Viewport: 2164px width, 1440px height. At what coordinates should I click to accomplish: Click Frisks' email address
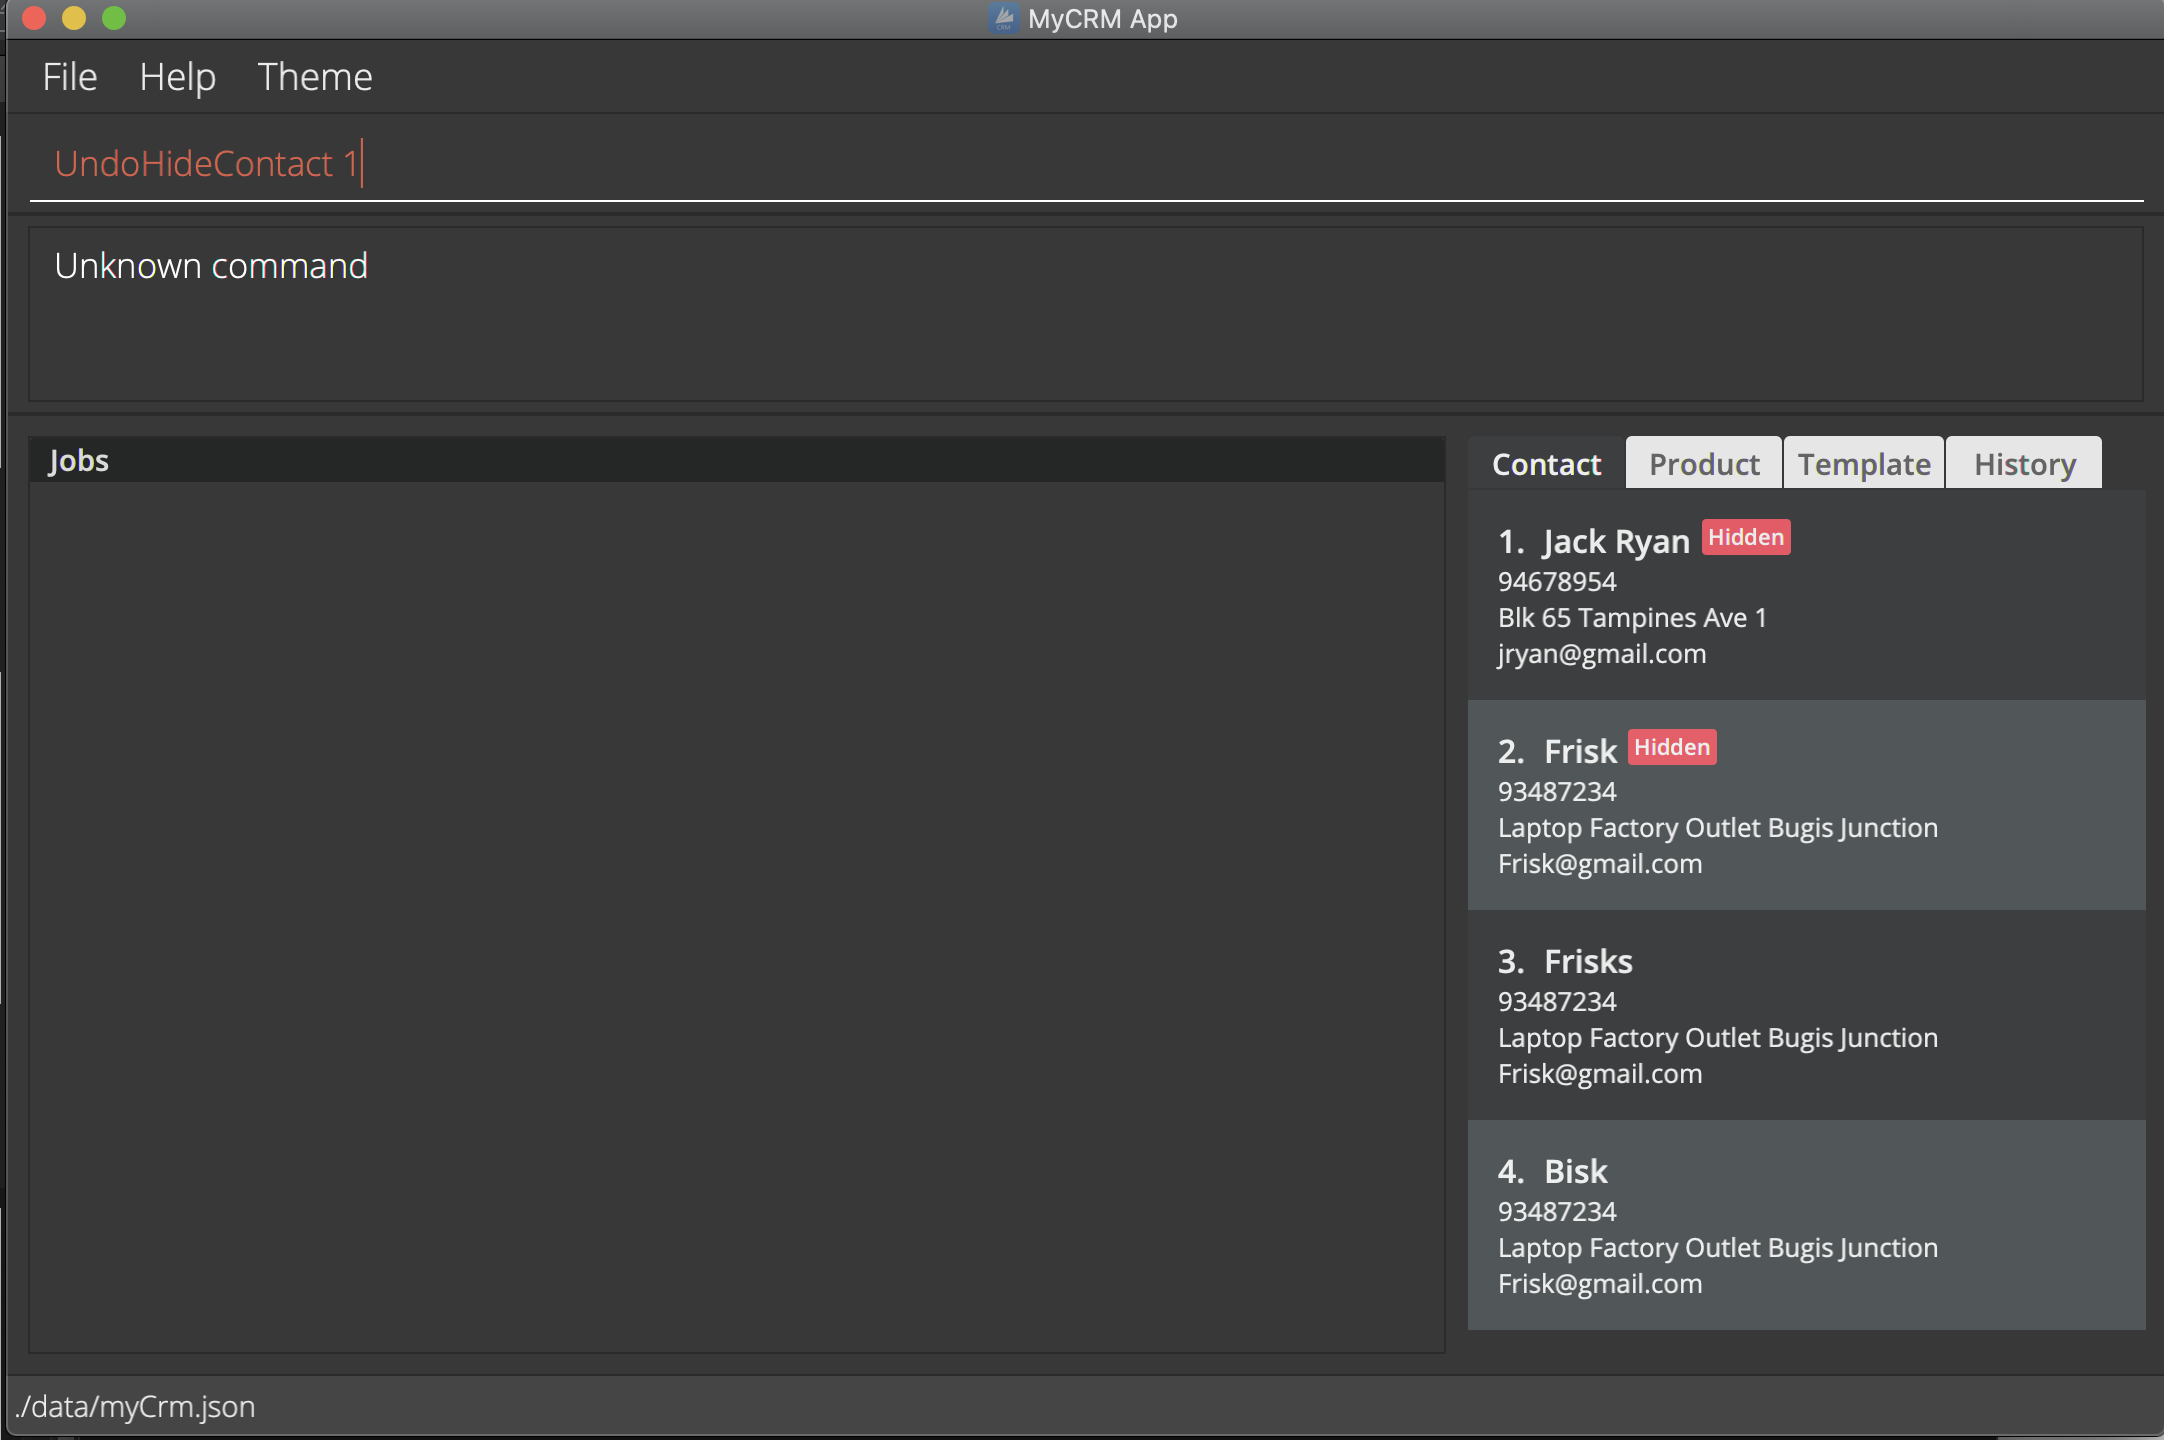tap(1600, 1074)
